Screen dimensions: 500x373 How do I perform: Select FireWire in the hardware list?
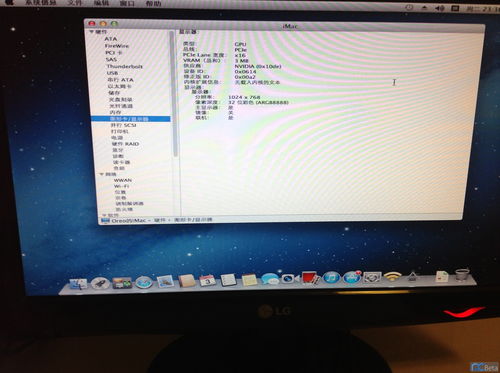117,46
